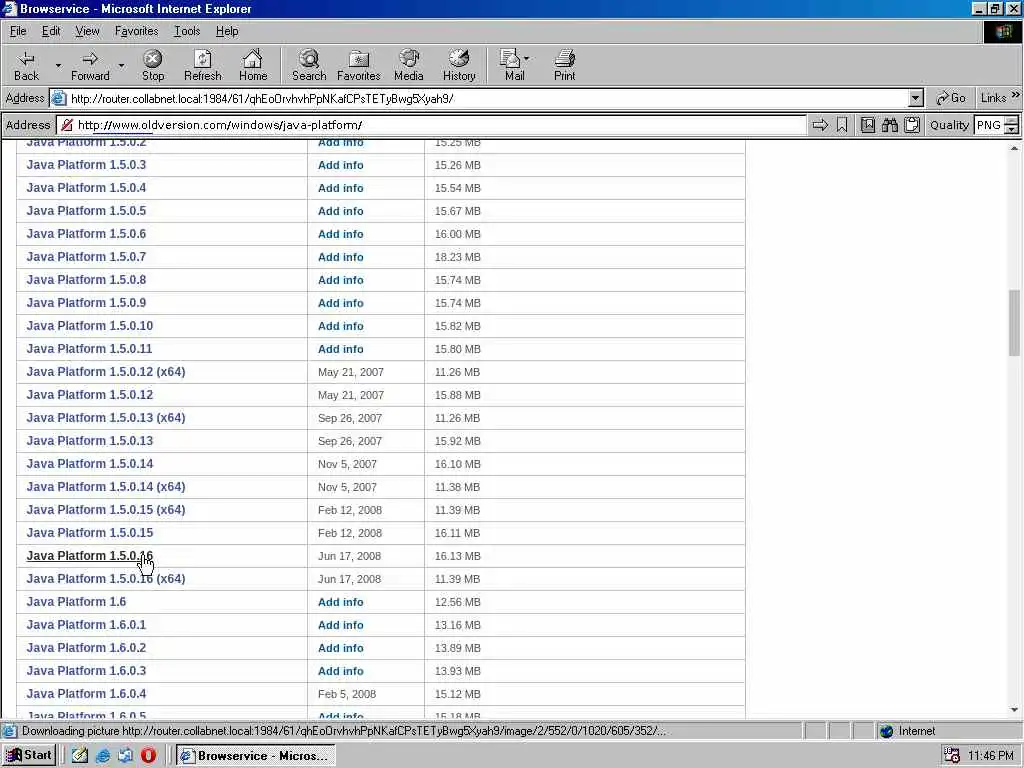1024x768 pixels.
Task: Open Java Platform 1.6.0.4 link
Action: [x=86, y=694]
